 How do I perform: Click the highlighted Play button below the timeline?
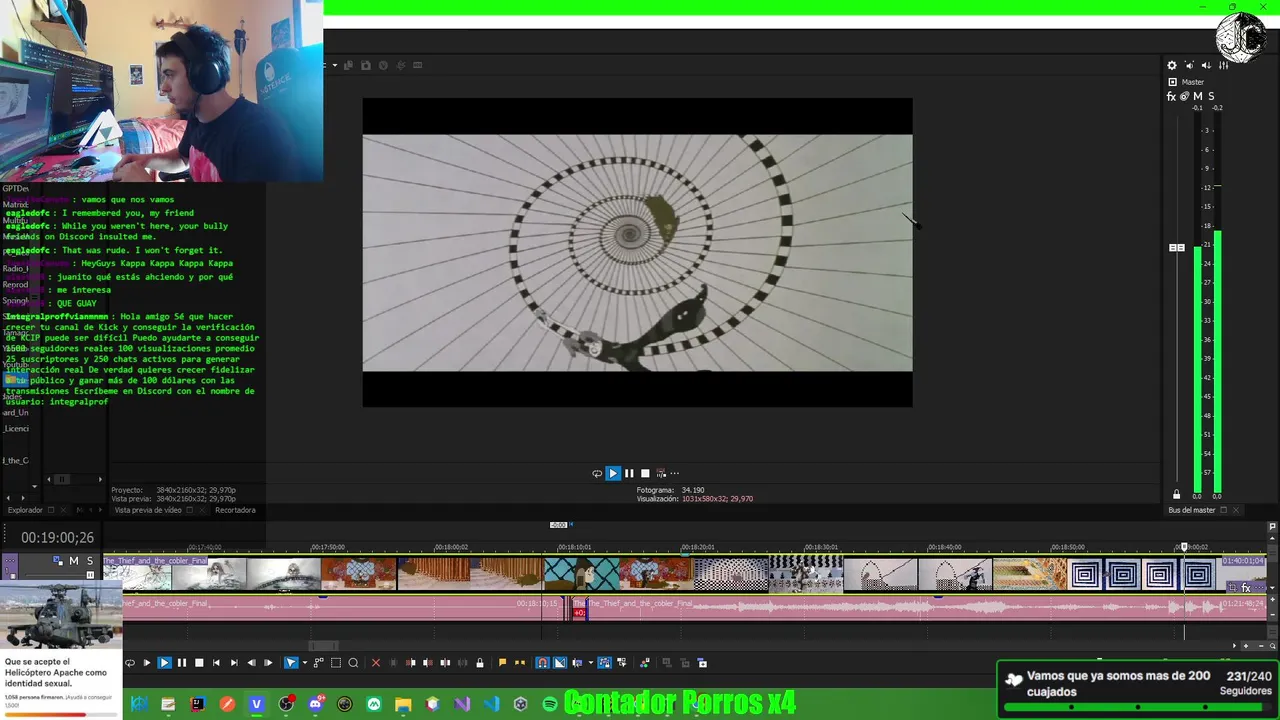click(x=164, y=662)
